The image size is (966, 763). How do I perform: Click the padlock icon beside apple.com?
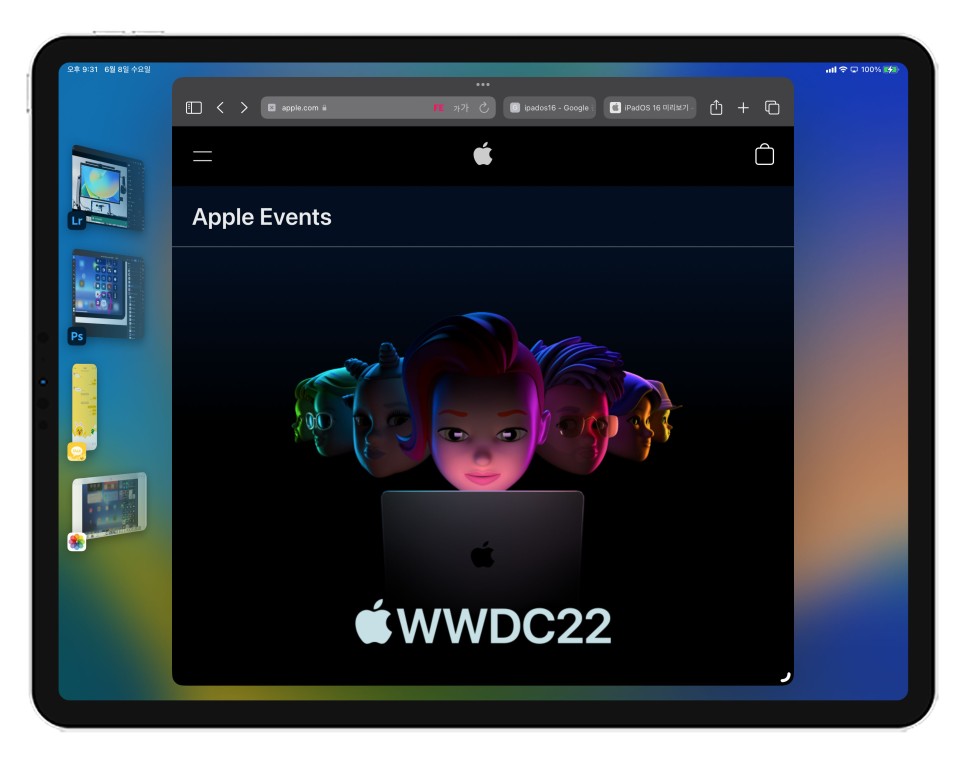(324, 108)
